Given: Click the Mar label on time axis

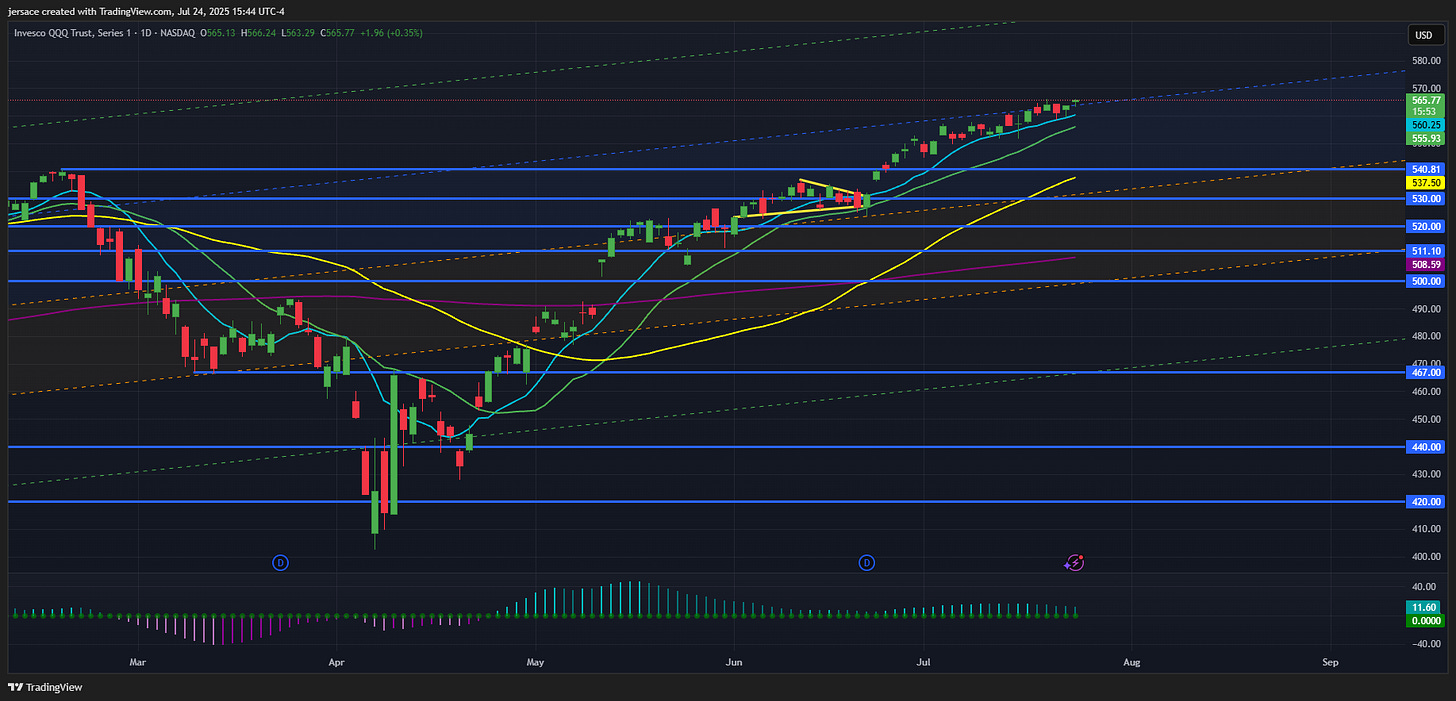Looking at the screenshot, I should tap(138, 662).
